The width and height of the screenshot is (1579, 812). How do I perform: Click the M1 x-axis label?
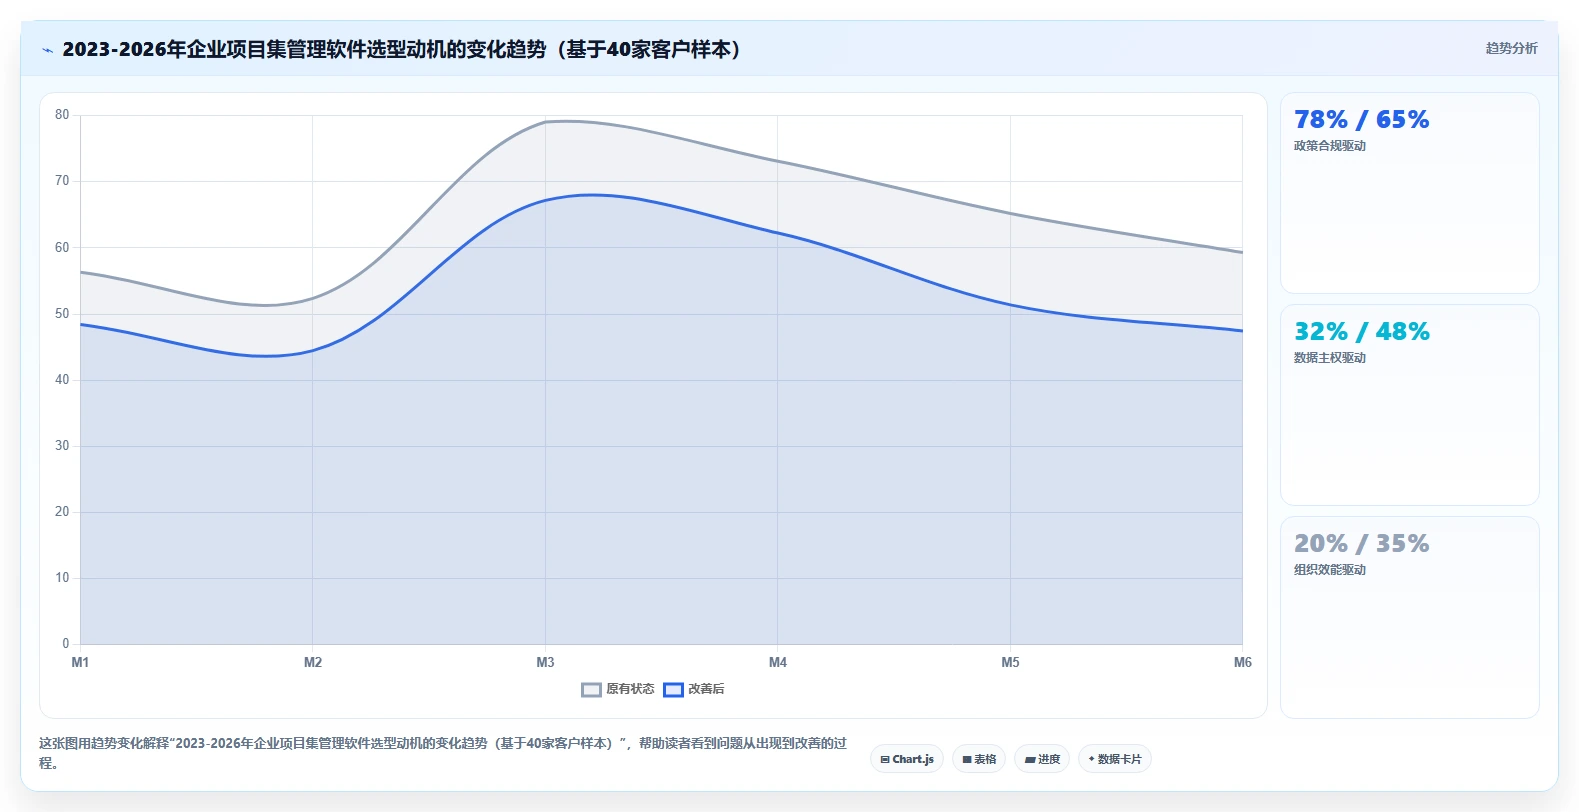[80, 662]
